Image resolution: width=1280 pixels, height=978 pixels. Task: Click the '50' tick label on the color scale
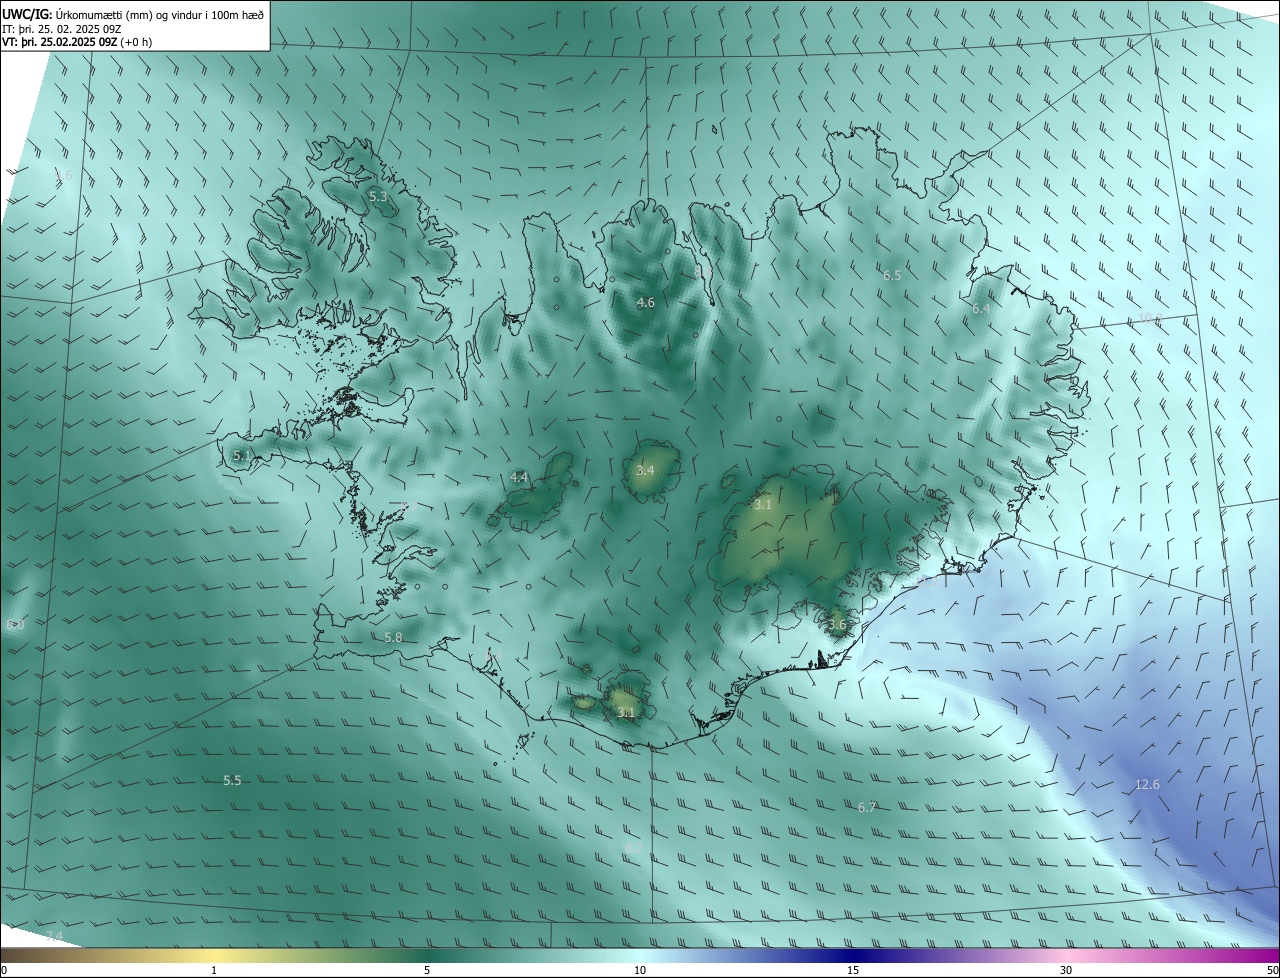[1272, 970]
